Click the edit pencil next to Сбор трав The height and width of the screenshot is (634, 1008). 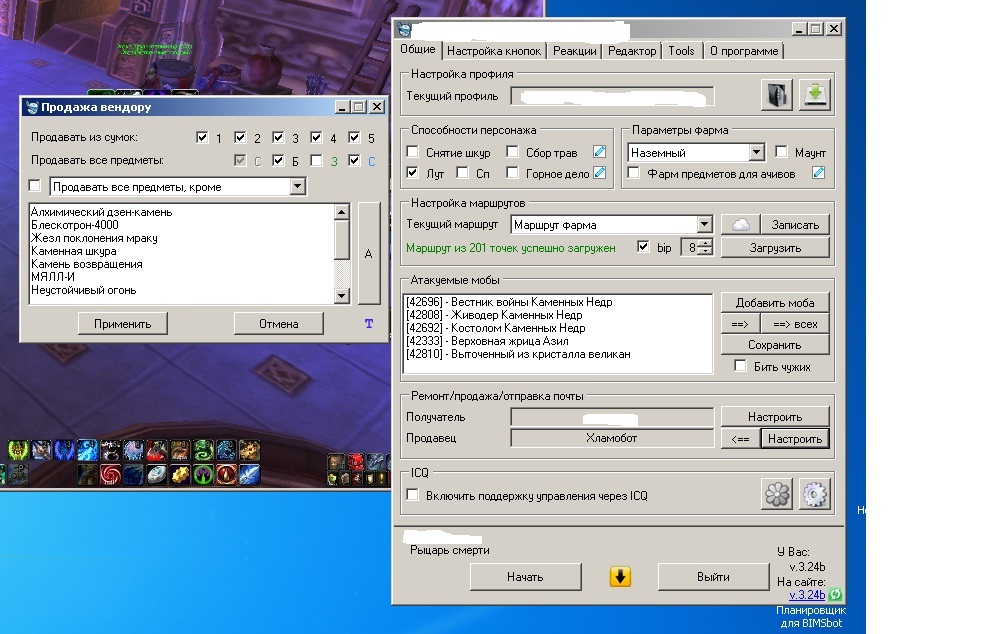[x=599, y=153]
